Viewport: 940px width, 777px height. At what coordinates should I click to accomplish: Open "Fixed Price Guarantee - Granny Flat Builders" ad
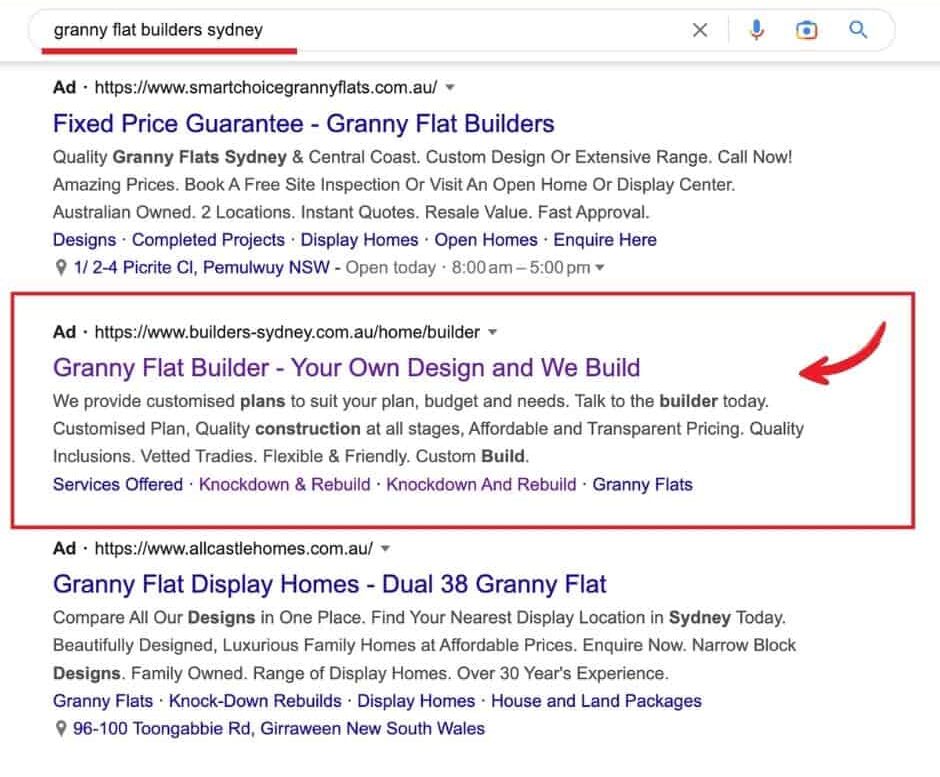click(303, 124)
